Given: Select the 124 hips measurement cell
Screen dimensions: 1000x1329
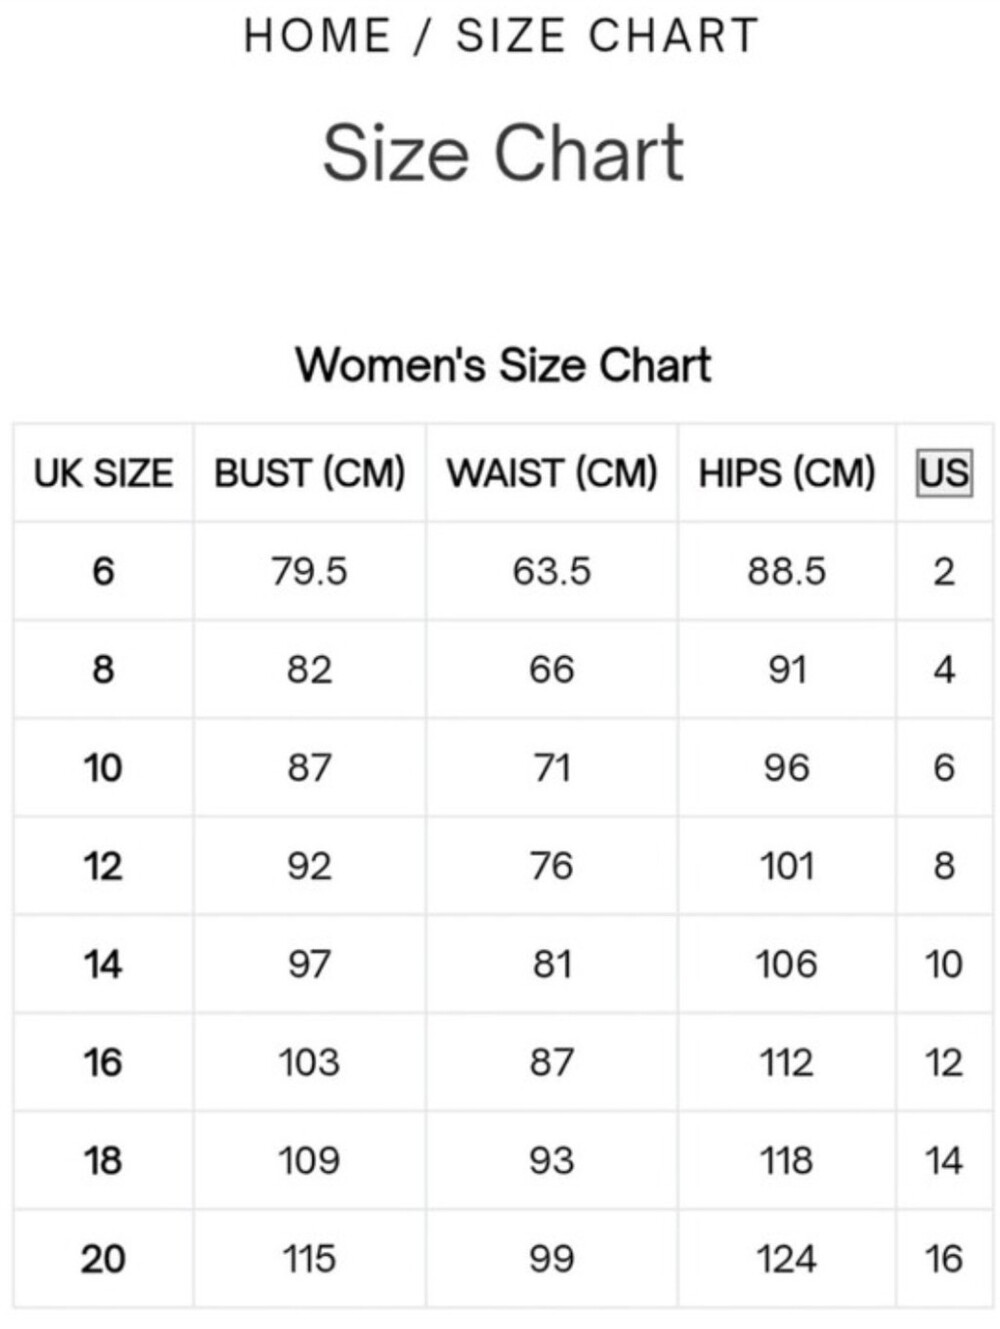Looking at the screenshot, I should [x=787, y=1259].
